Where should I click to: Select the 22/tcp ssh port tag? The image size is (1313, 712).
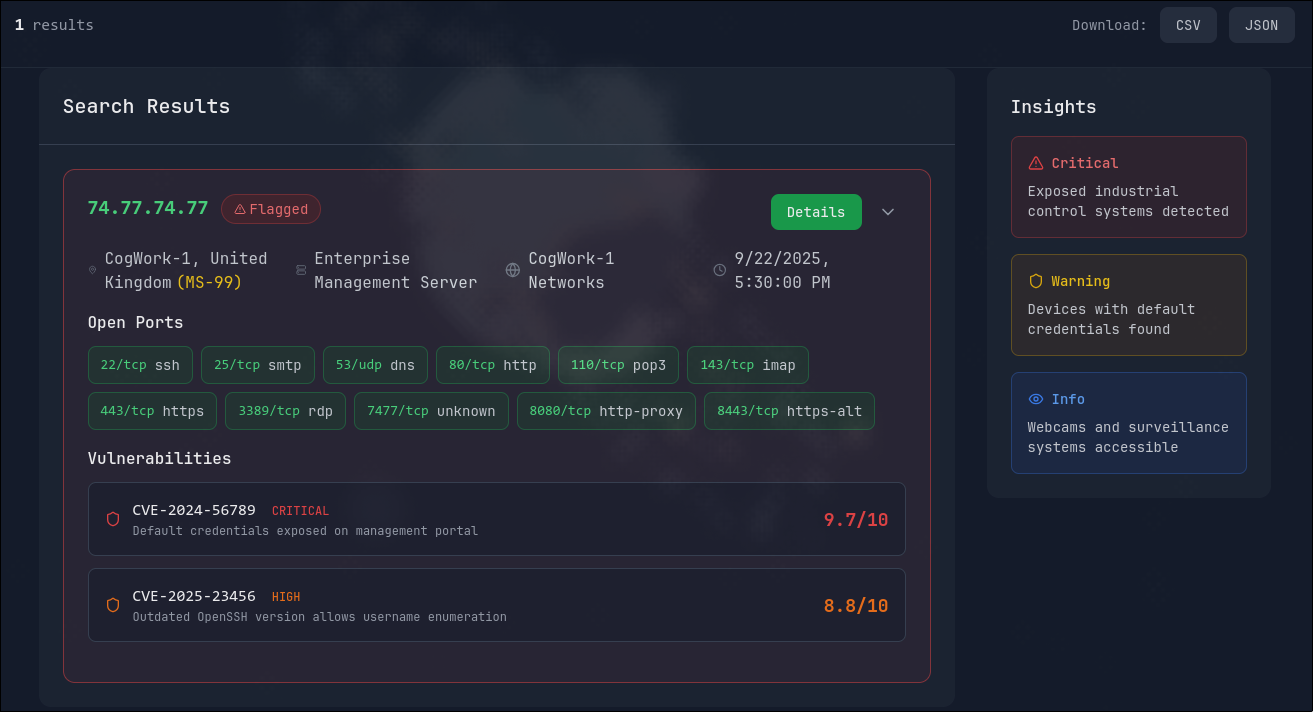[x=140, y=365]
